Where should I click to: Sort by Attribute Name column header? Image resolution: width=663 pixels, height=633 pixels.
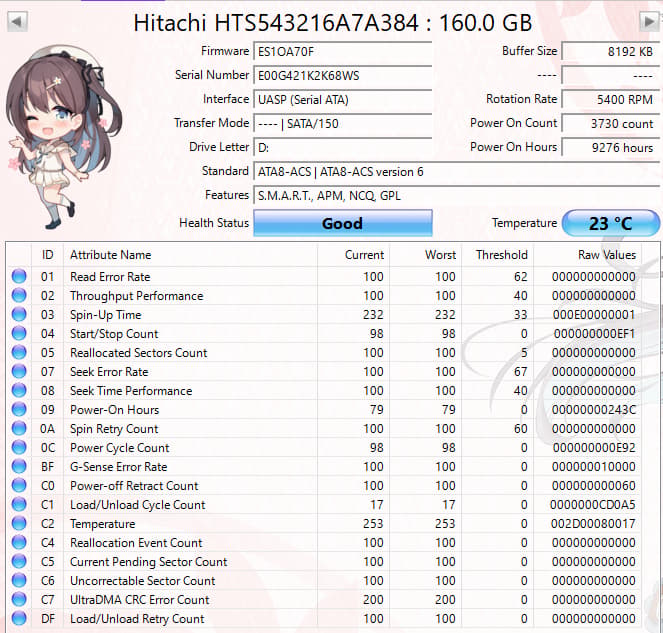click(190, 255)
